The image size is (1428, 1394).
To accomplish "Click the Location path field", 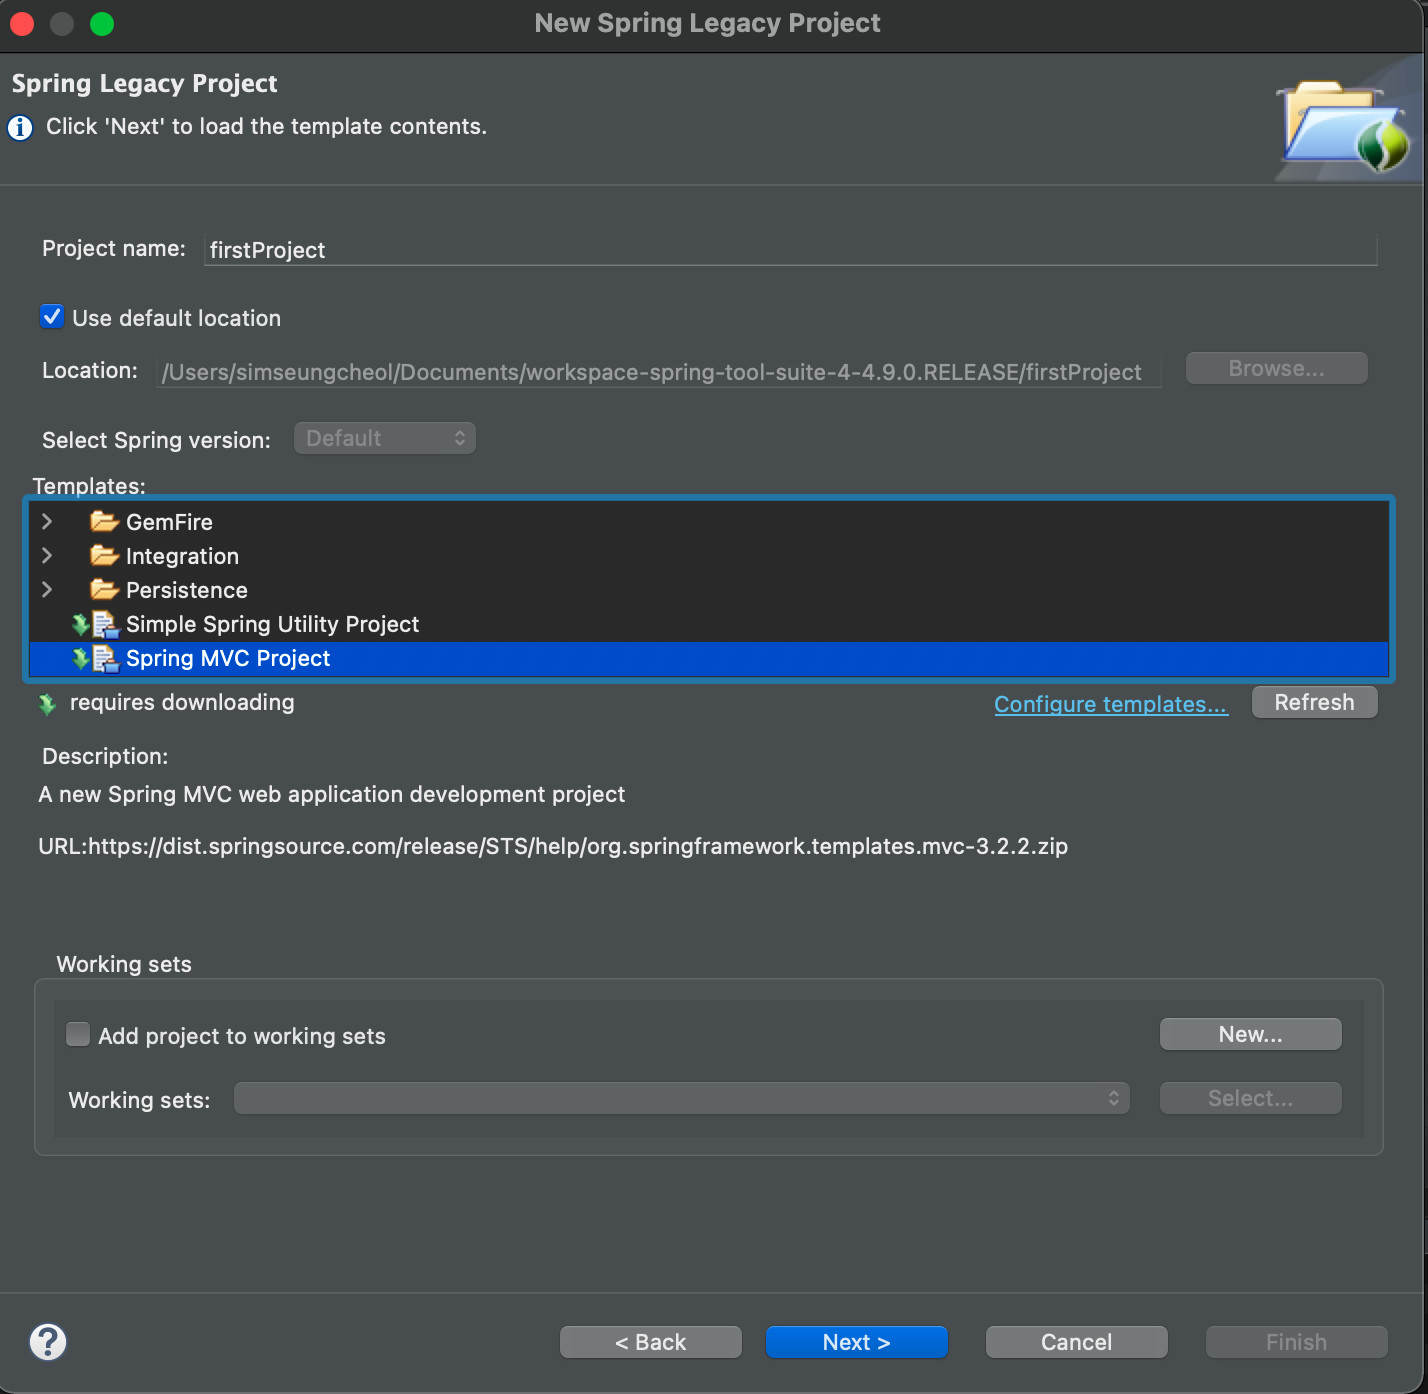I will coord(659,371).
